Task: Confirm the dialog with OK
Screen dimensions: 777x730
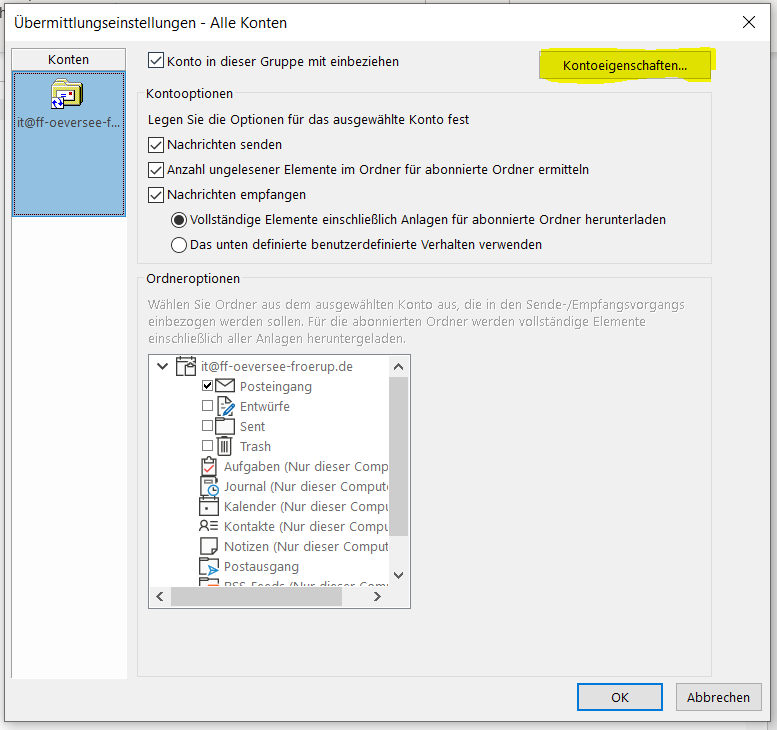Action: [x=619, y=697]
